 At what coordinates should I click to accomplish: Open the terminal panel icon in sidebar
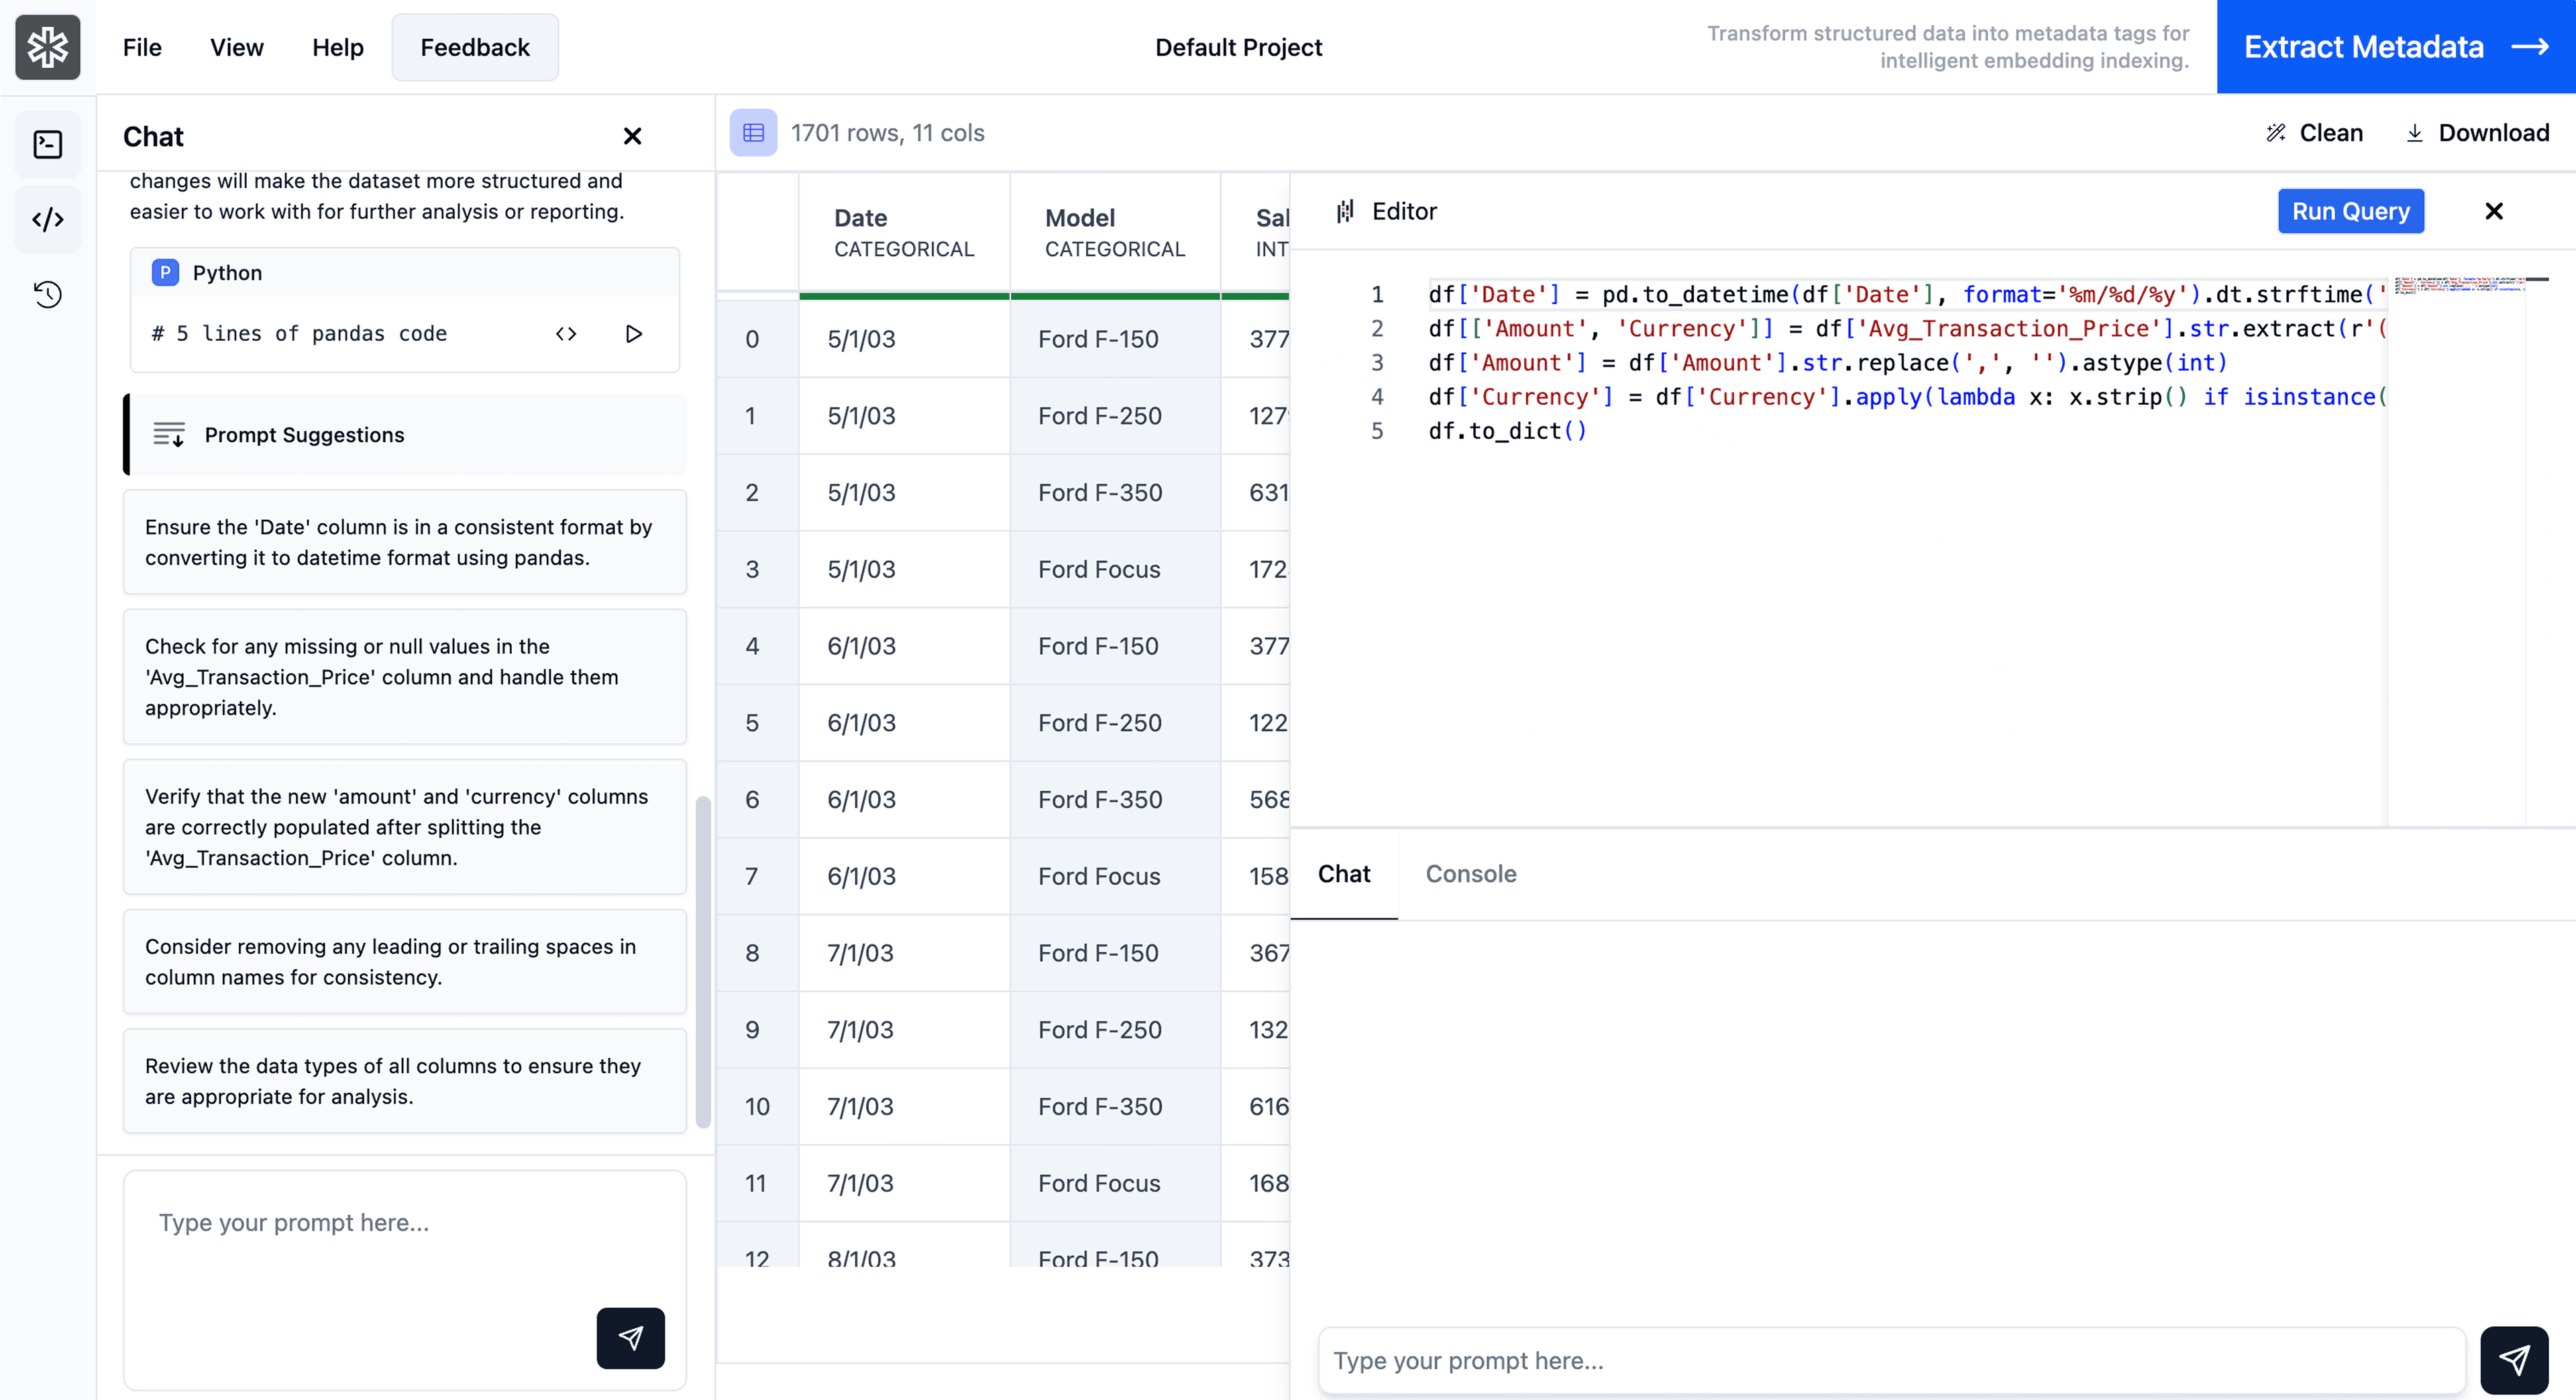48,145
